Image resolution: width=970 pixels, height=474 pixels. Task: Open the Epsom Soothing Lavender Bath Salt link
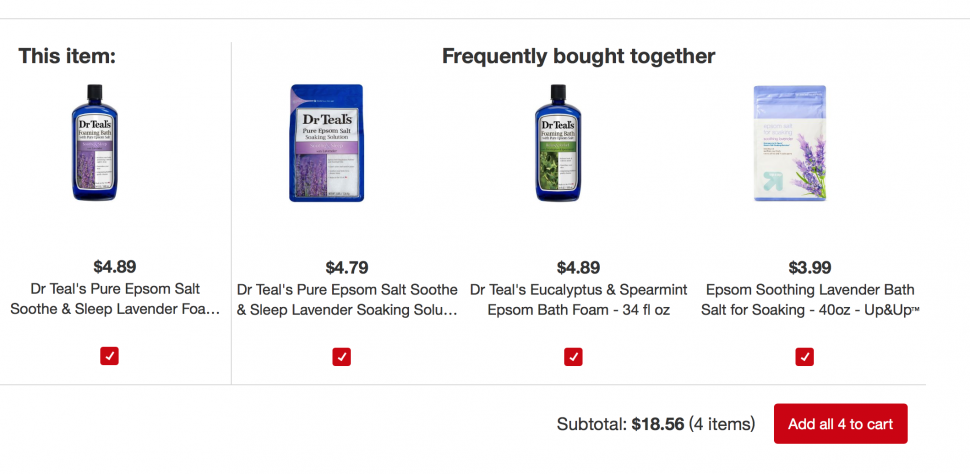[x=810, y=299]
